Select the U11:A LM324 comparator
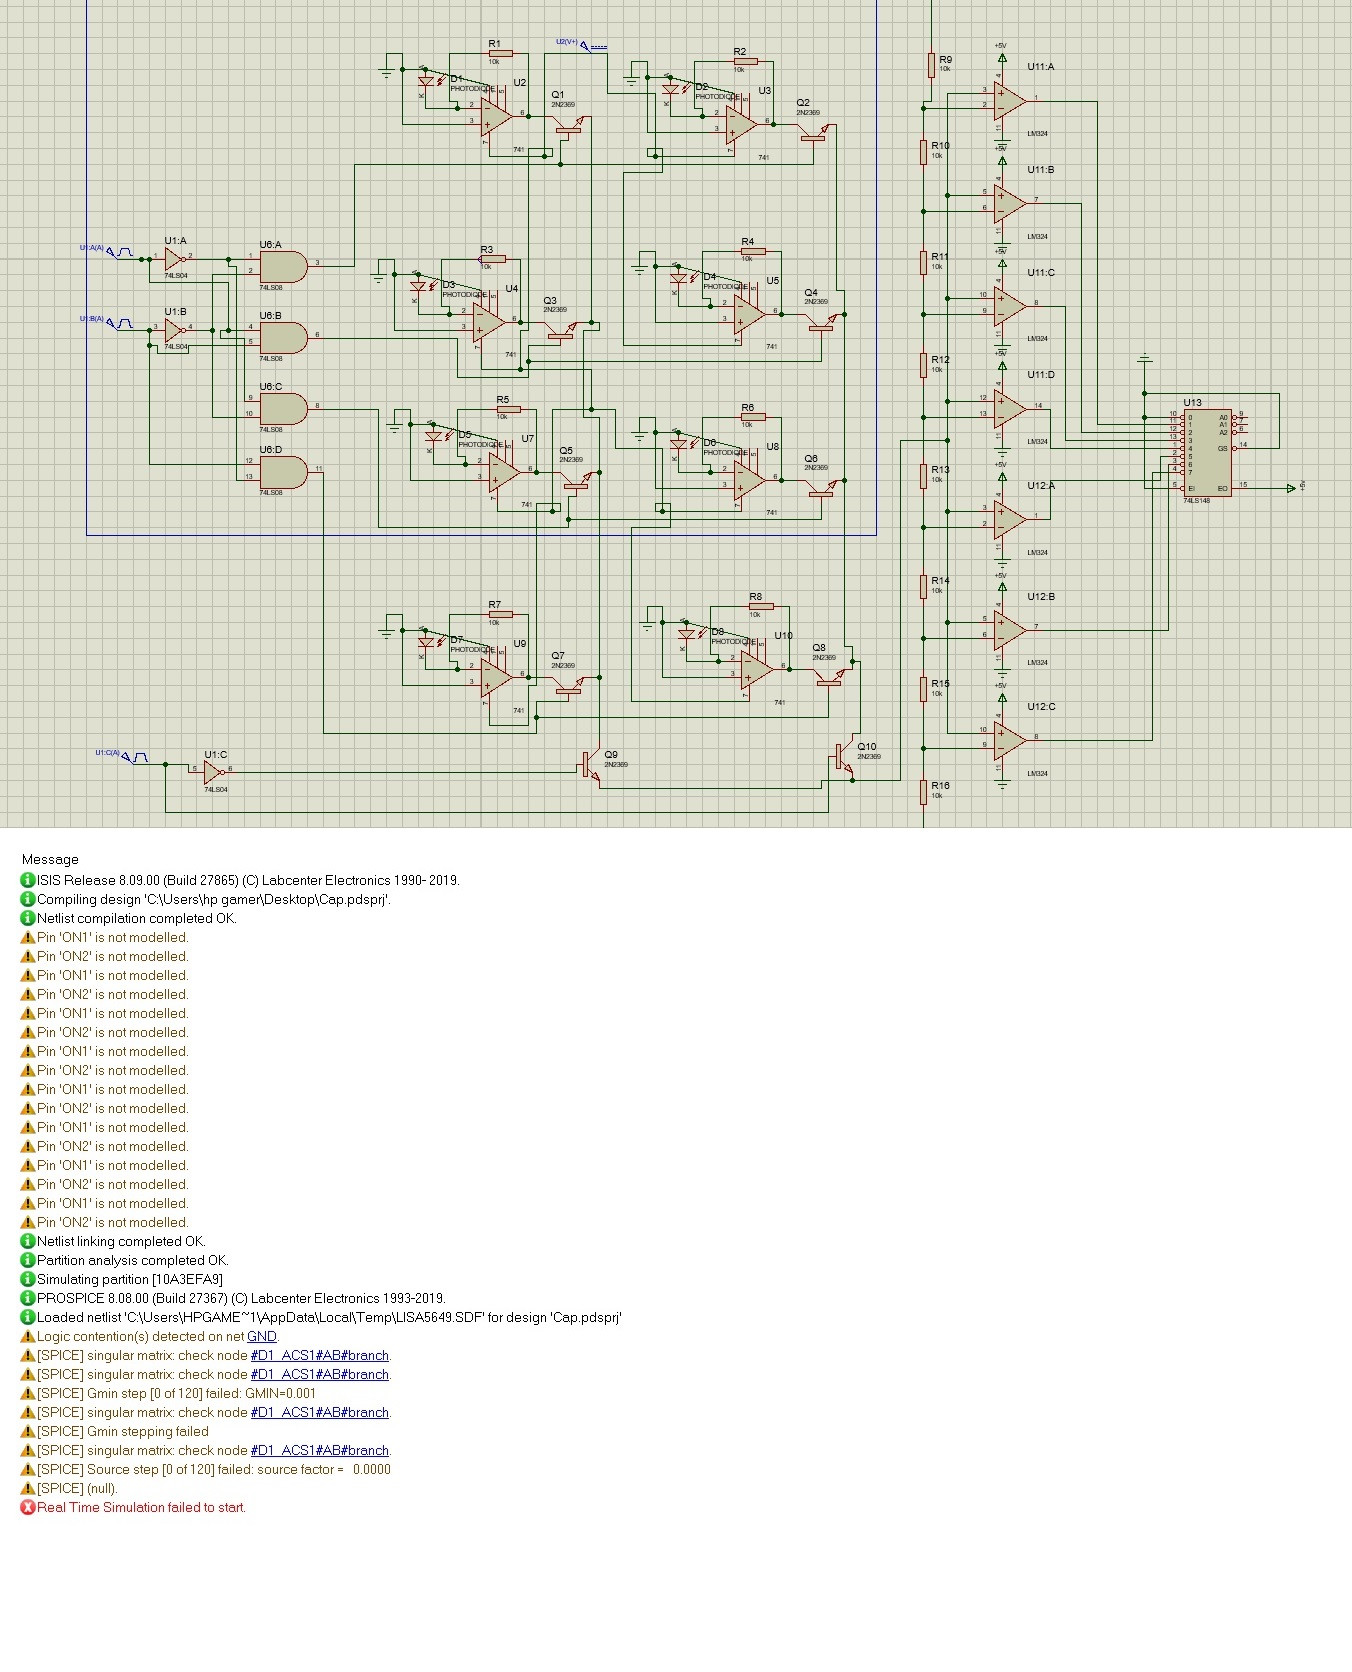Viewport: 1352px width, 1672px height. [1010, 101]
